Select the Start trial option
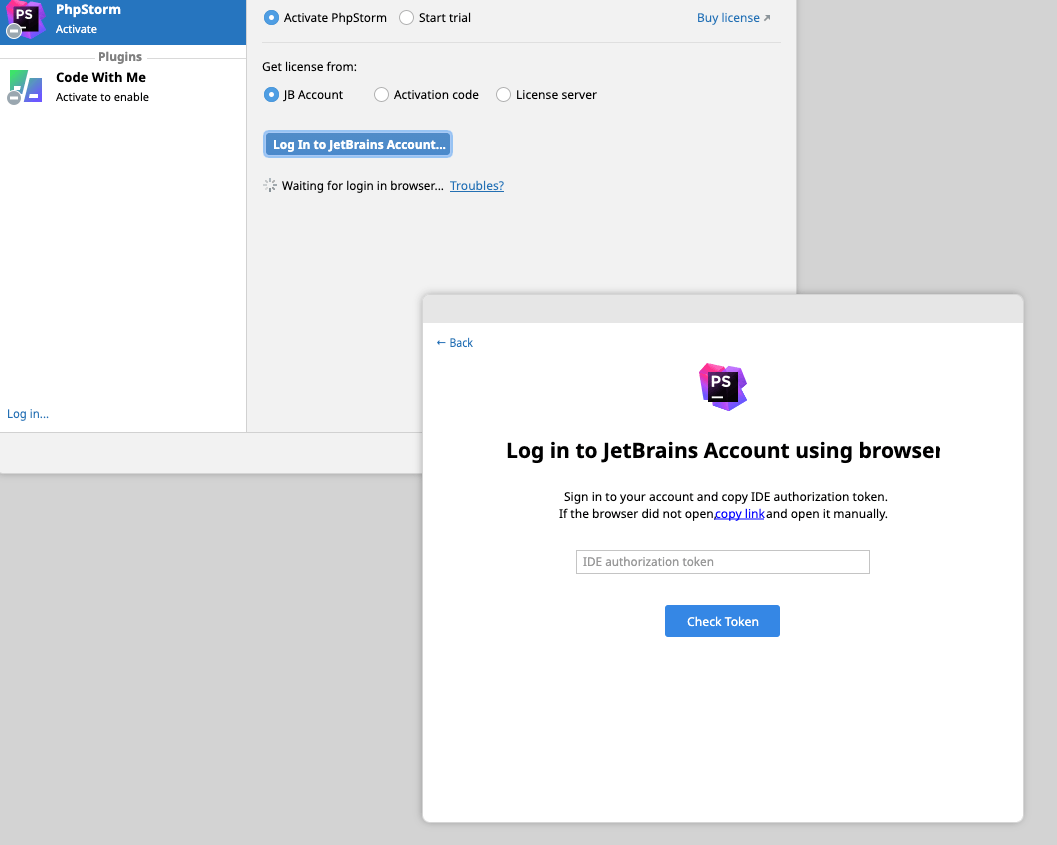Screen dimensions: 1057x845 pyautogui.click(x=435, y=18)
